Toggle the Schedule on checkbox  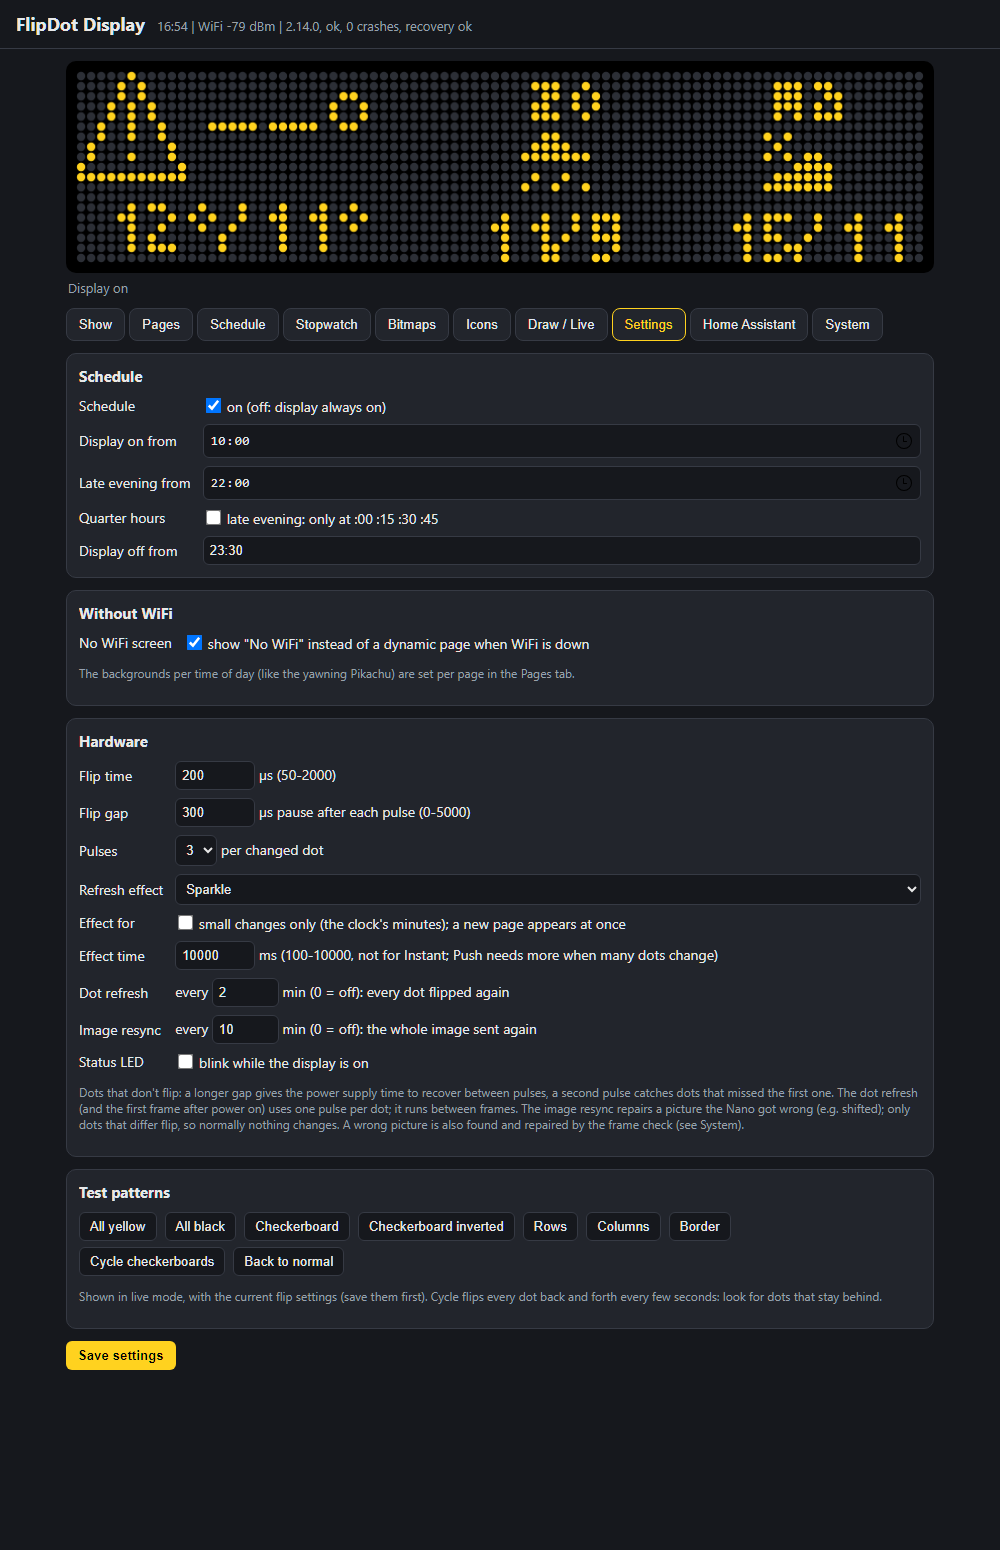coord(213,406)
